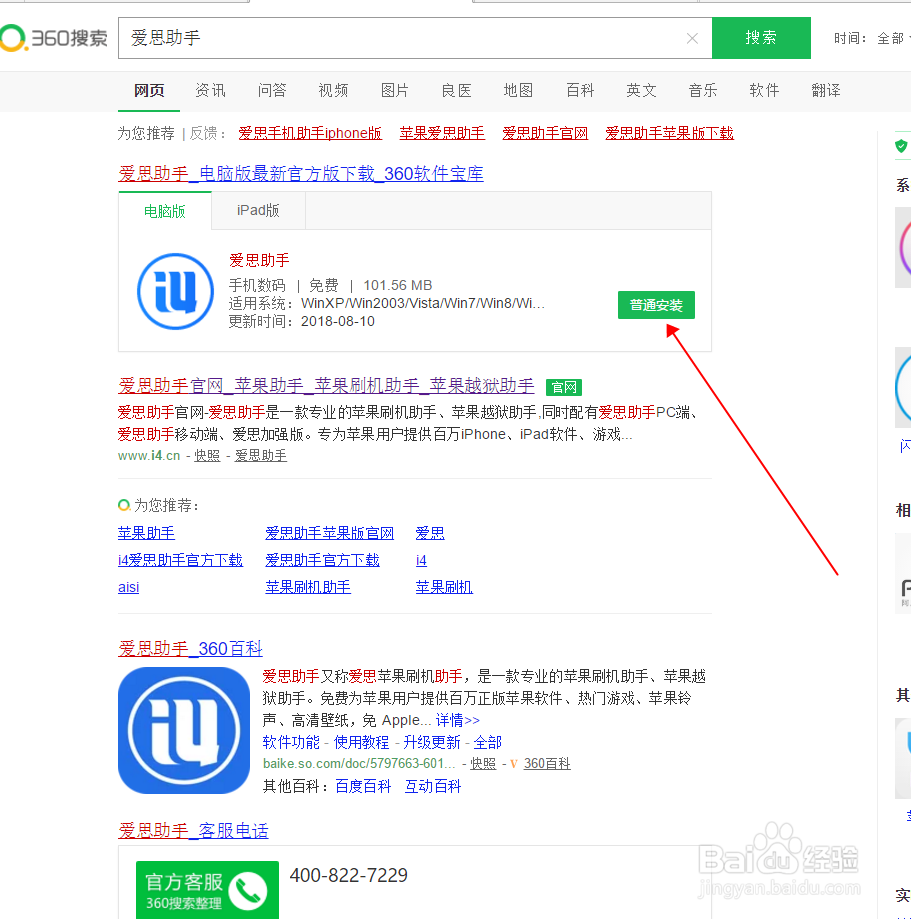
Task: Click the 全部 link in the 百科 result
Action: pyautogui.click(x=487, y=743)
